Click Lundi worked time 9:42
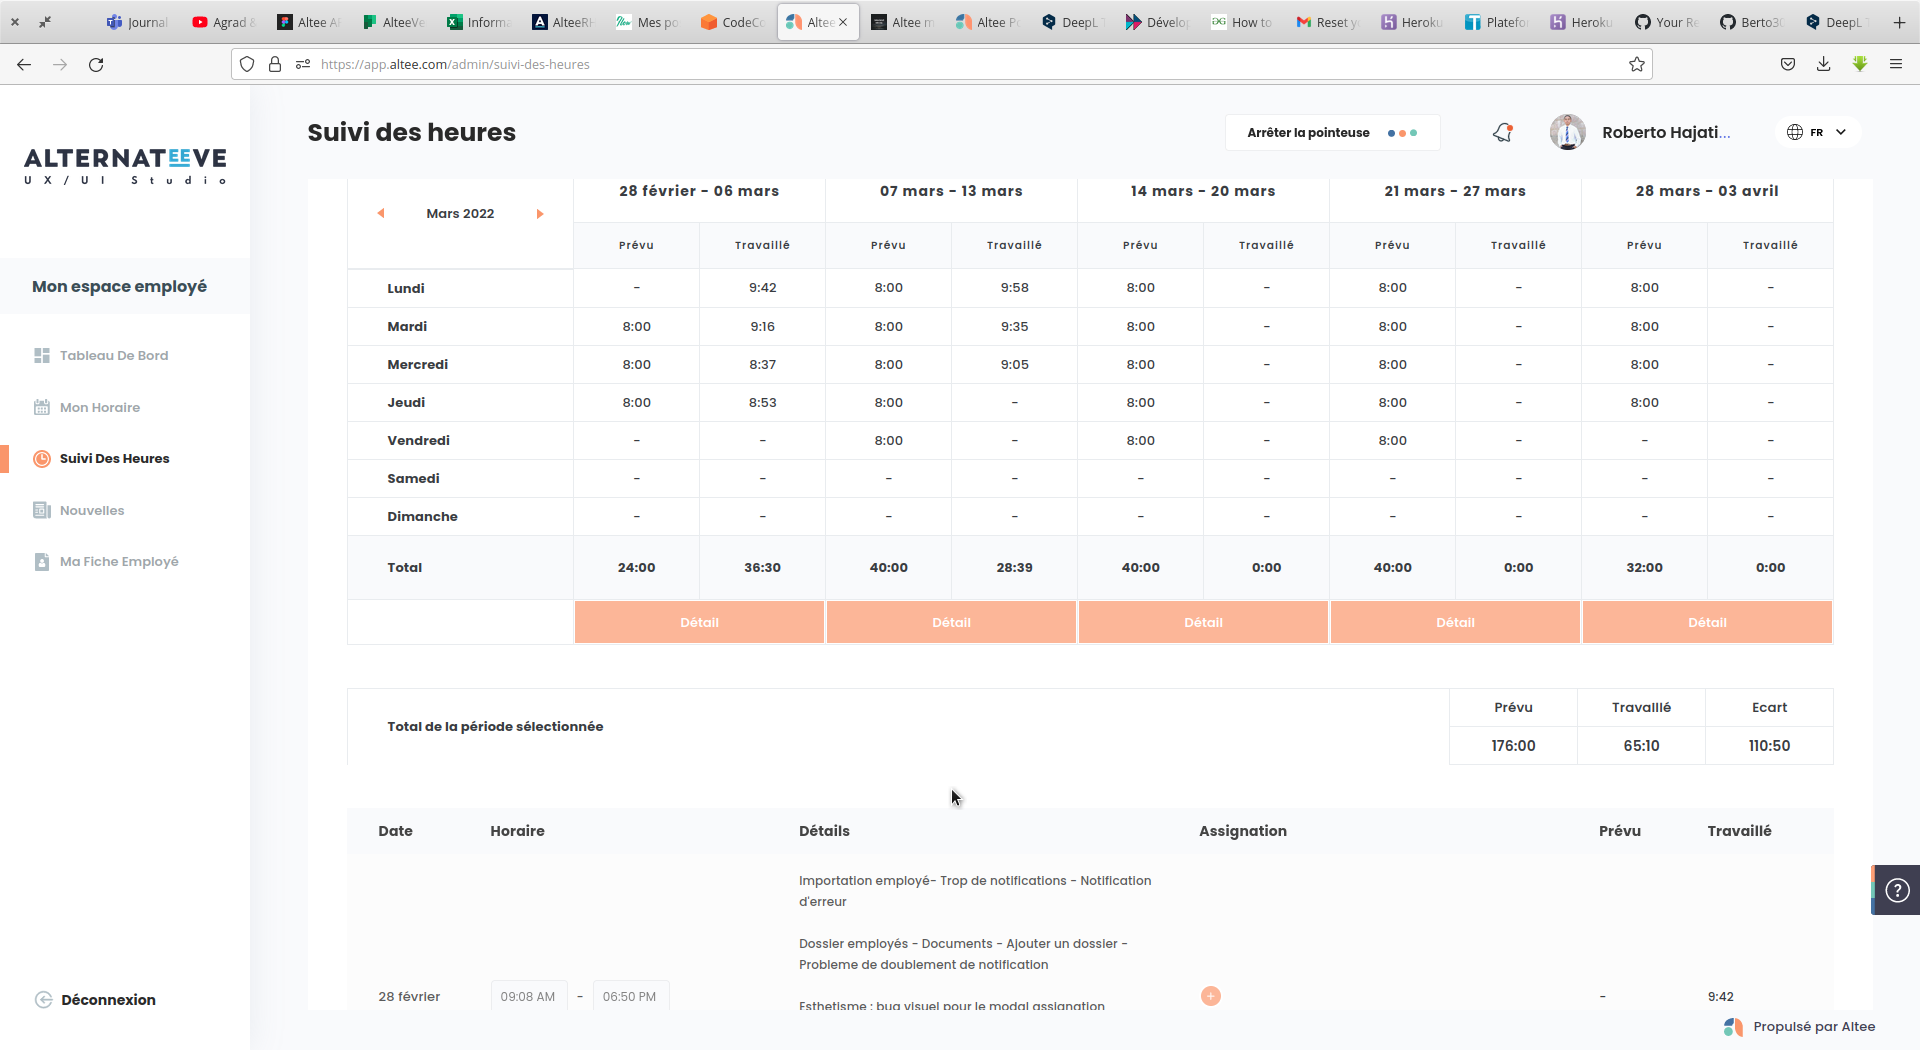Viewport: 1920px width, 1050px height. coord(762,288)
